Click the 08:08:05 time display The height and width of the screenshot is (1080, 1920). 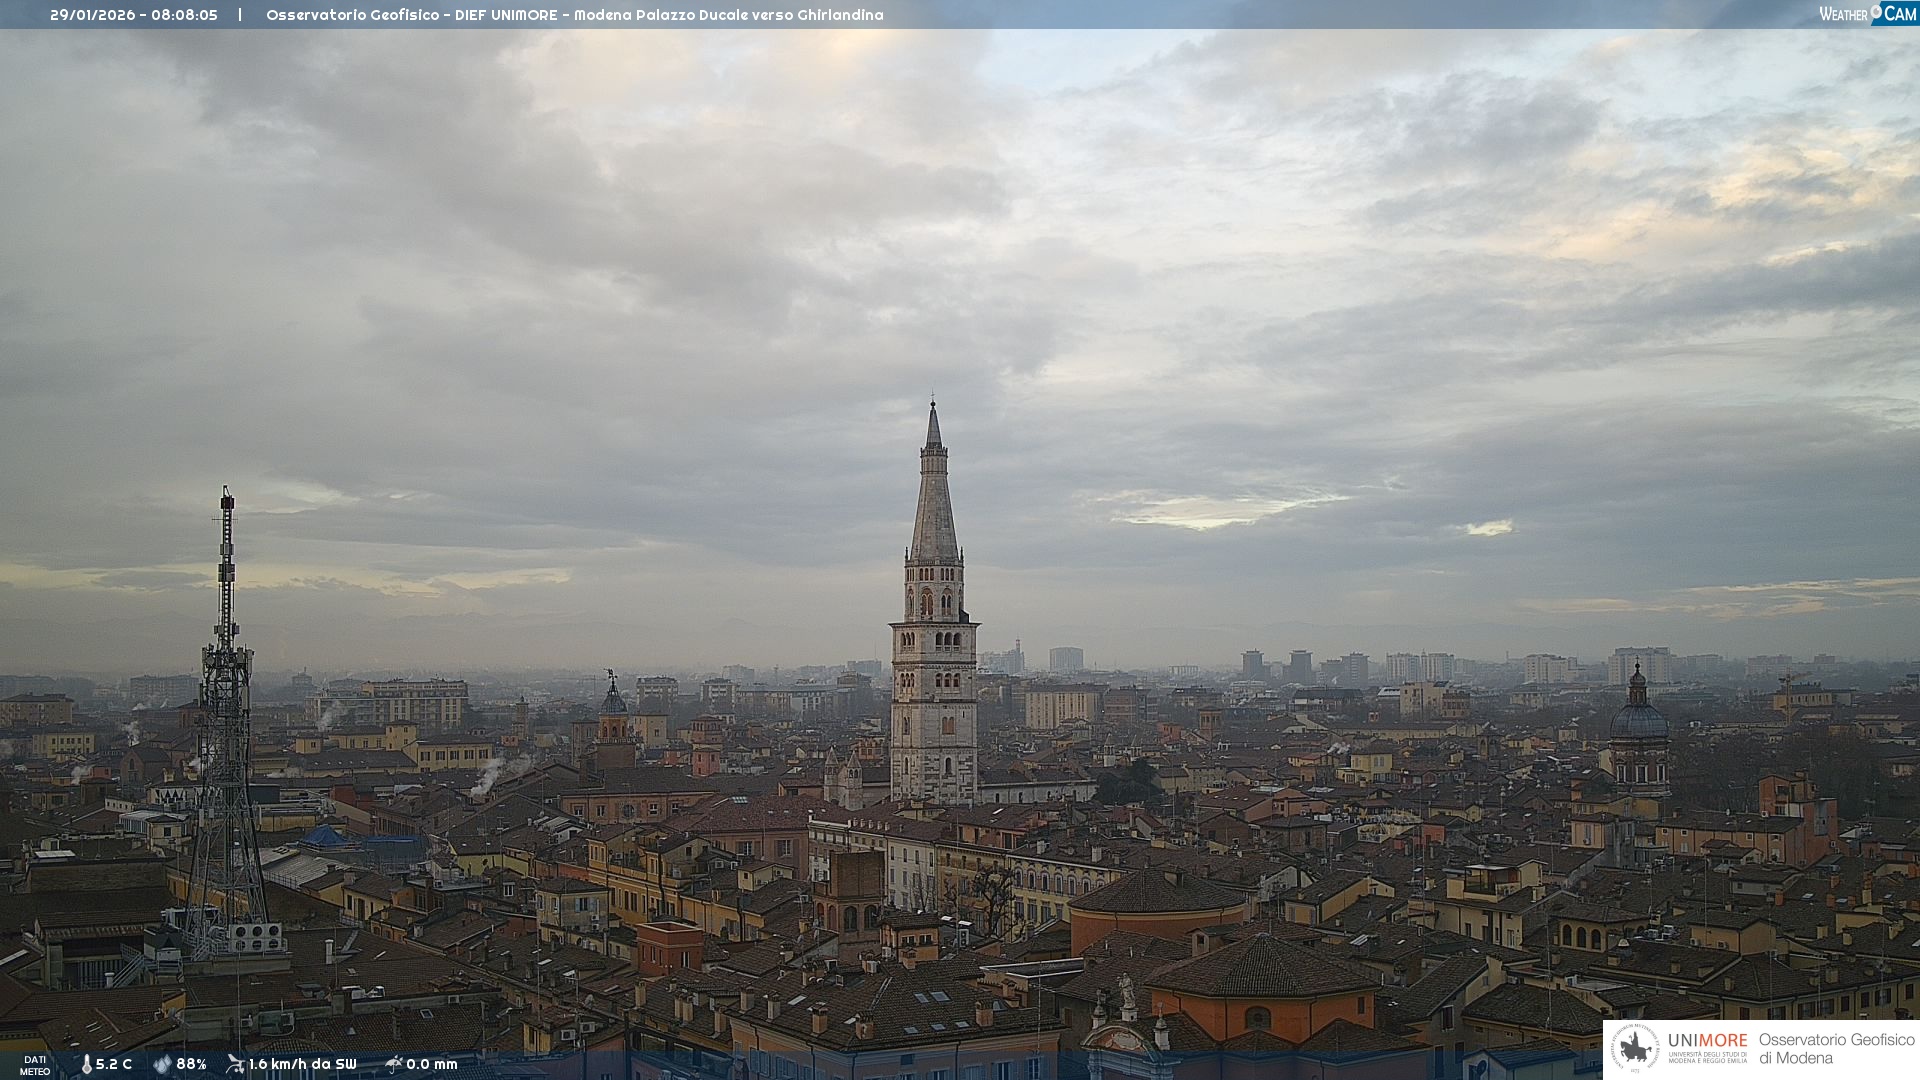[185, 15]
